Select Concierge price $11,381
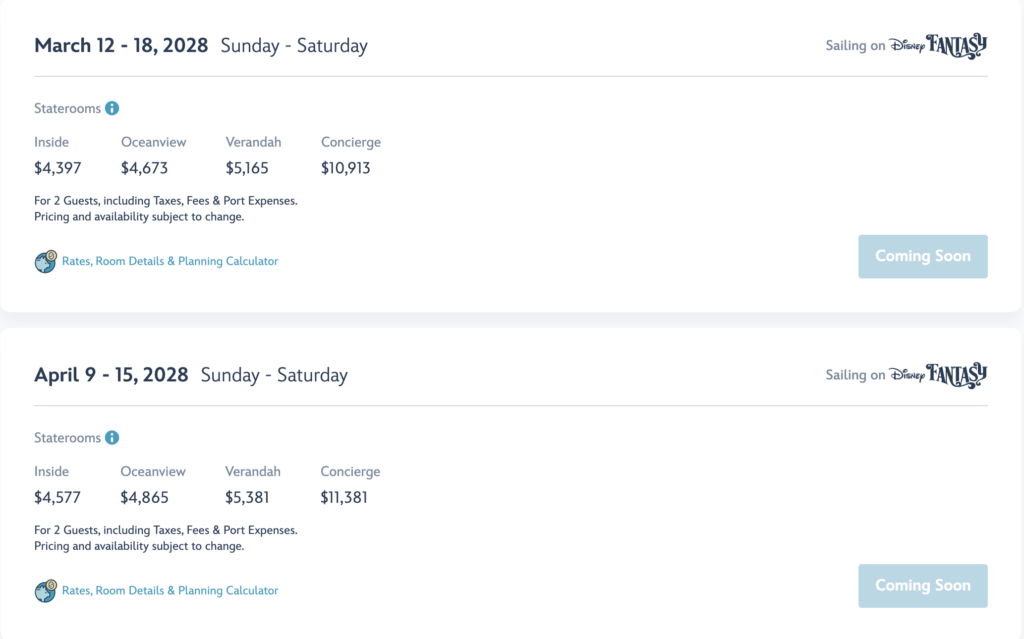 pos(344,498)
